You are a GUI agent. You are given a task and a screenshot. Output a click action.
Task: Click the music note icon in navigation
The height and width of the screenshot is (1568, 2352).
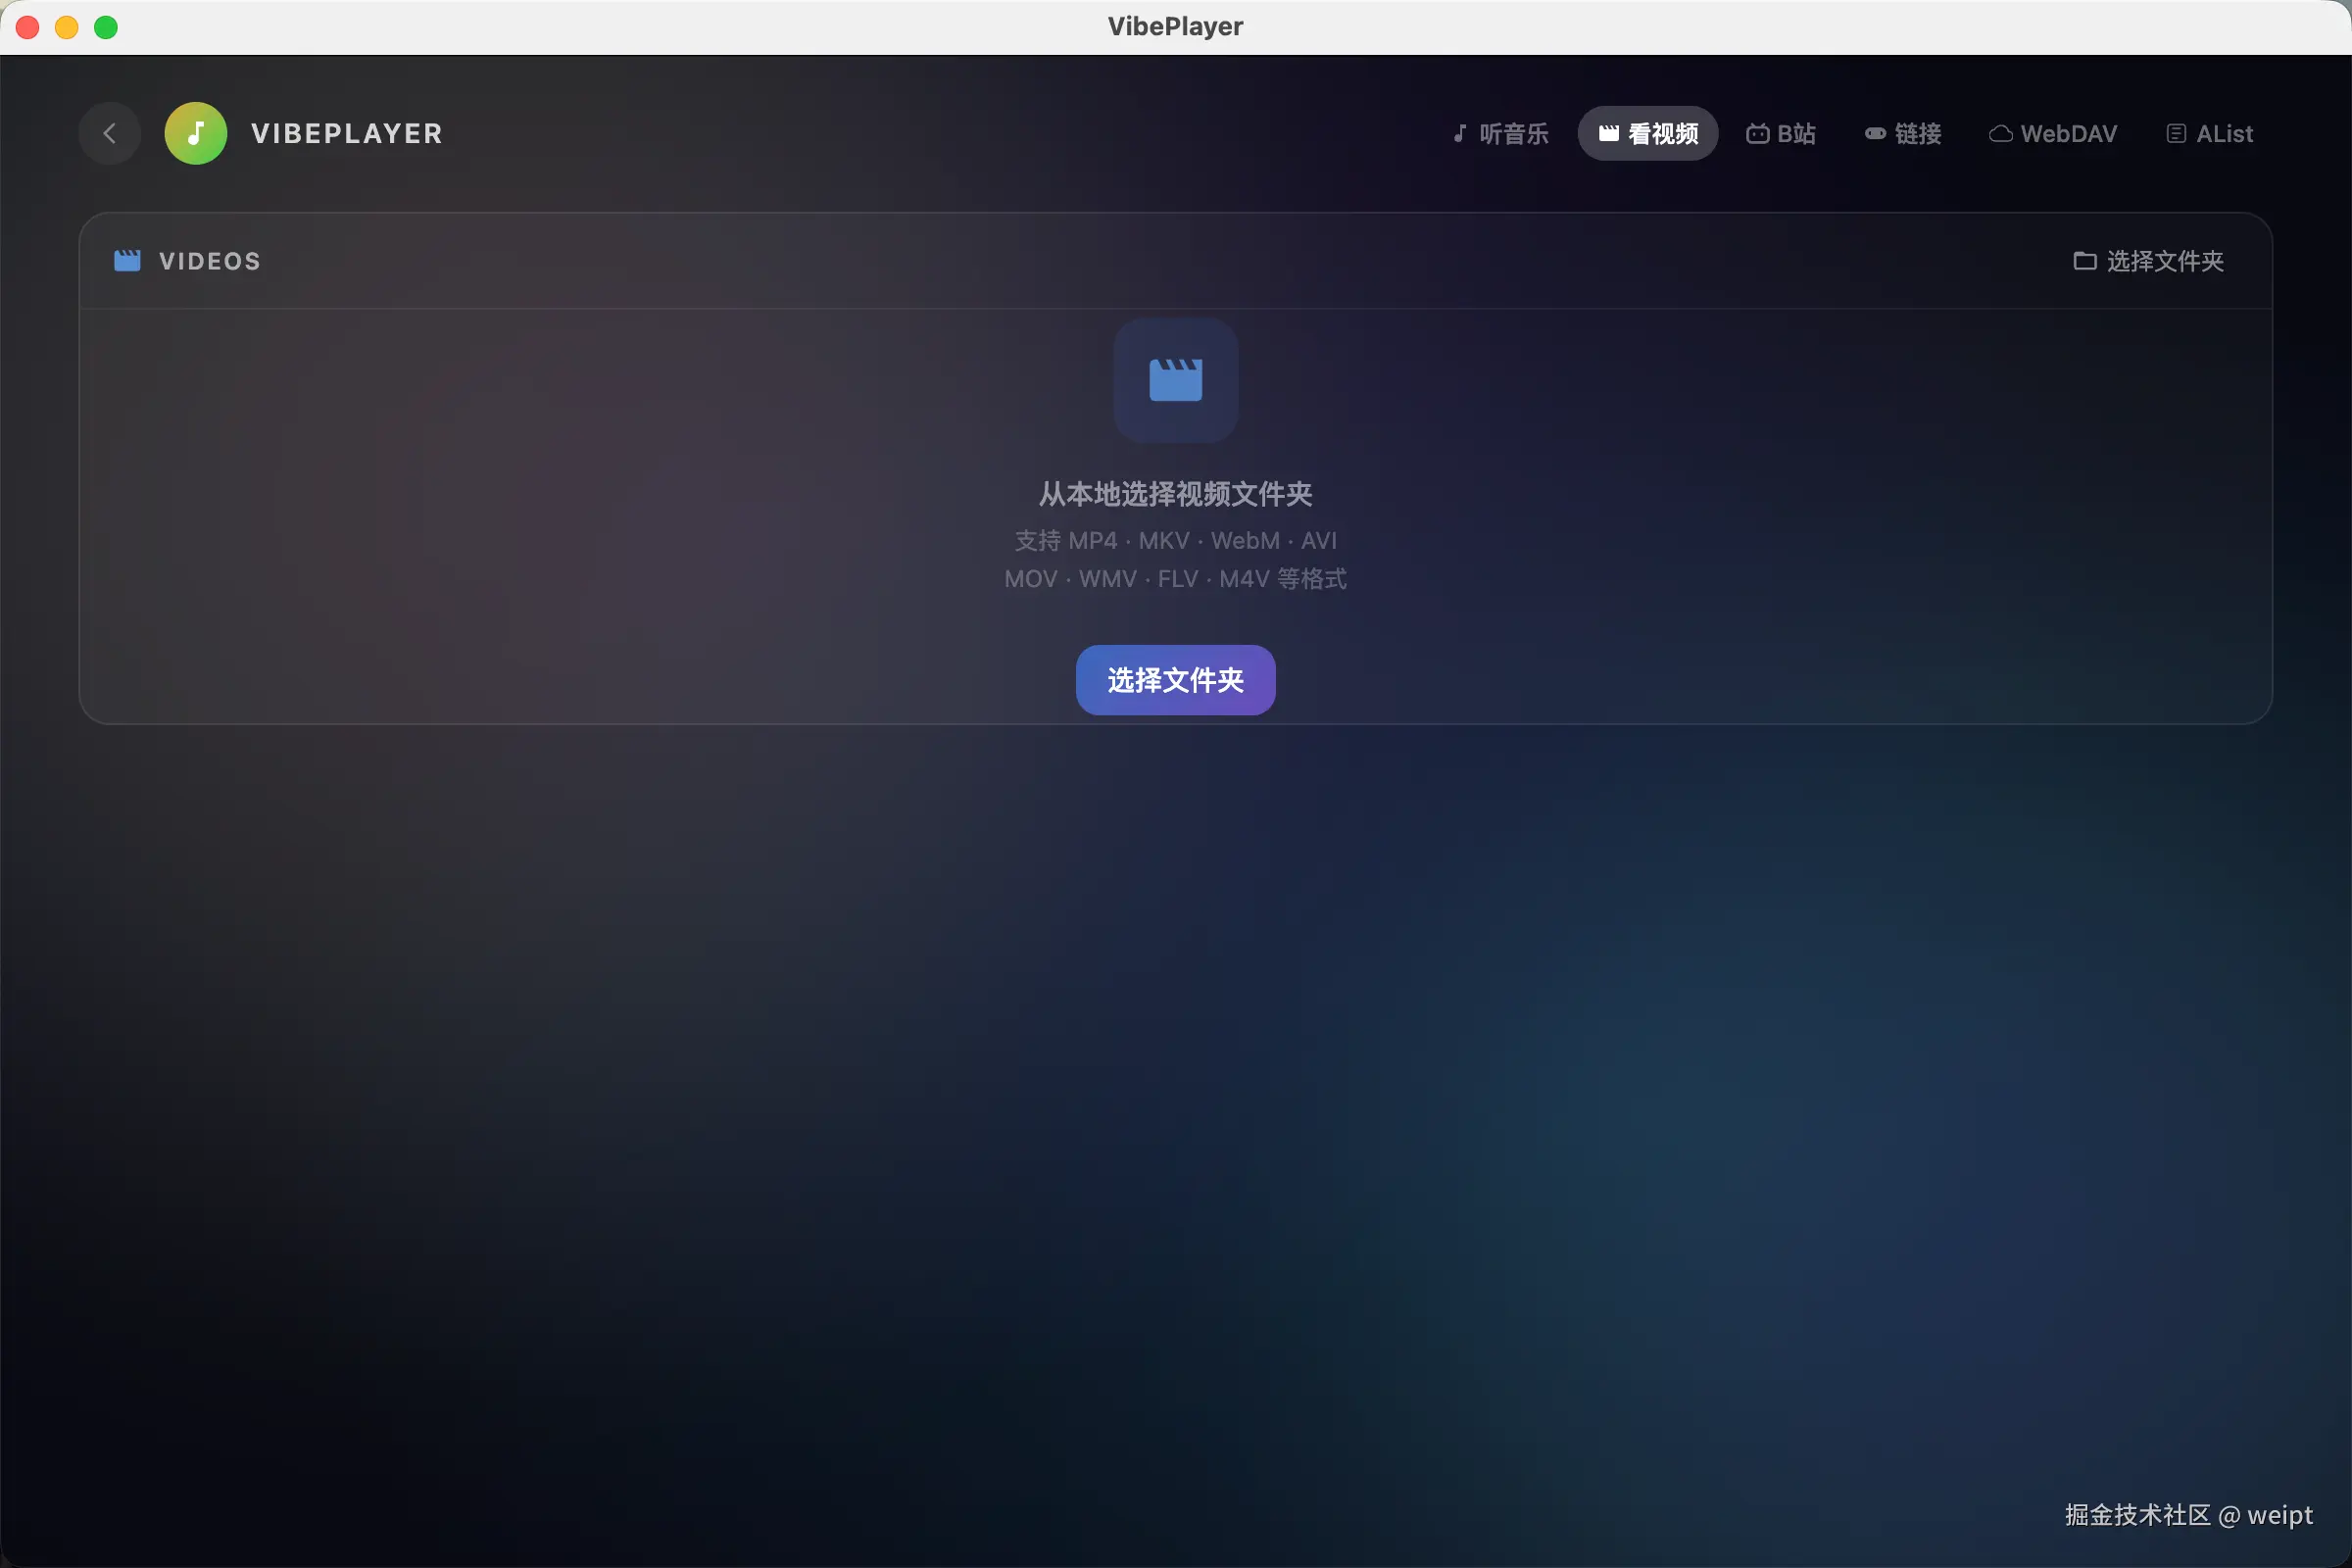coord(1460,133)
